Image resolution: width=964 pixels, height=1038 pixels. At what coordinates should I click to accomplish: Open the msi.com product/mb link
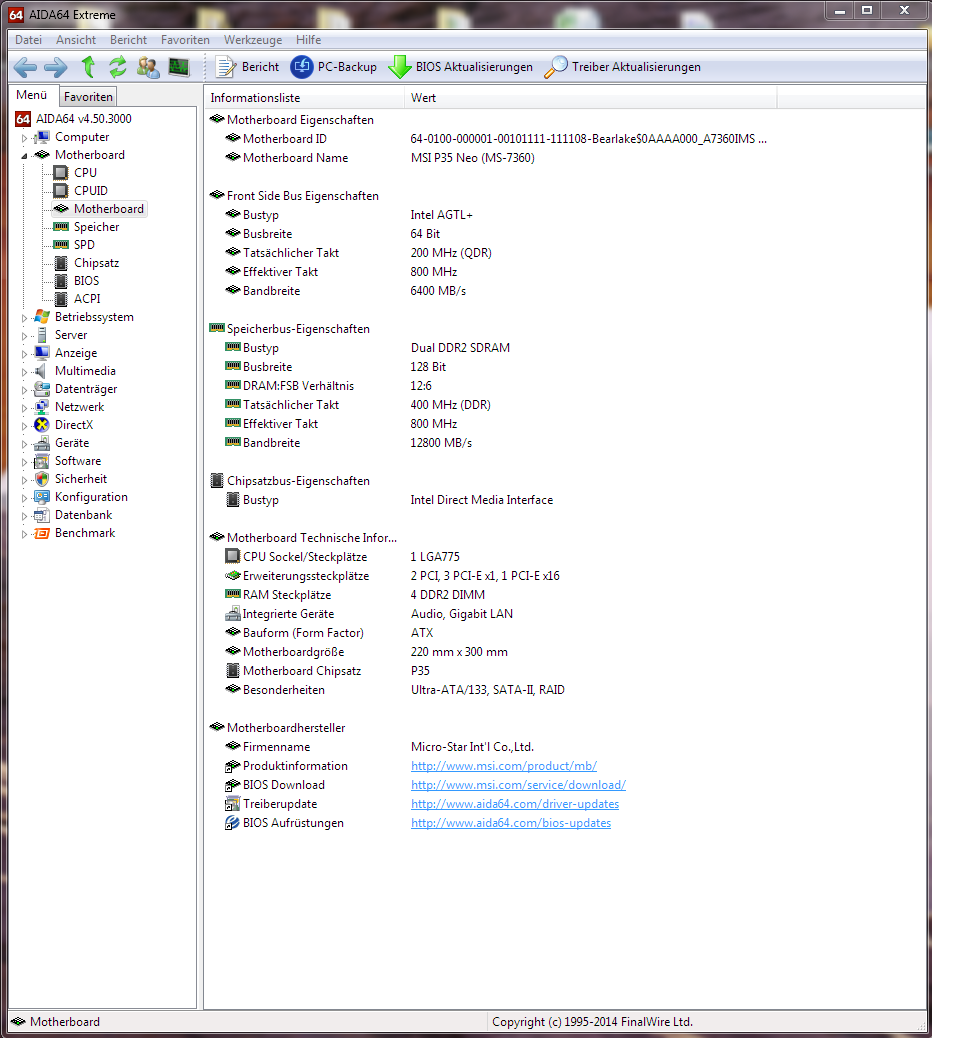504,766
